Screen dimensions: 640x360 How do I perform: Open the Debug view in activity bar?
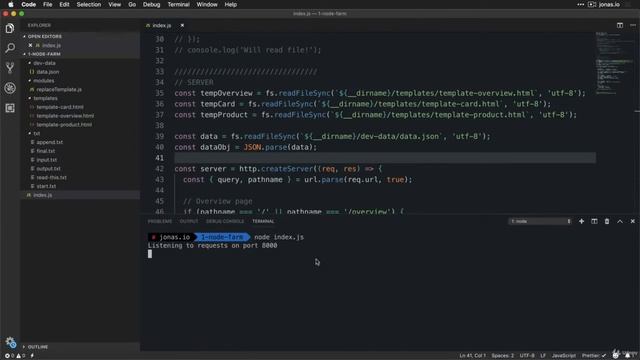pos(10,88)
